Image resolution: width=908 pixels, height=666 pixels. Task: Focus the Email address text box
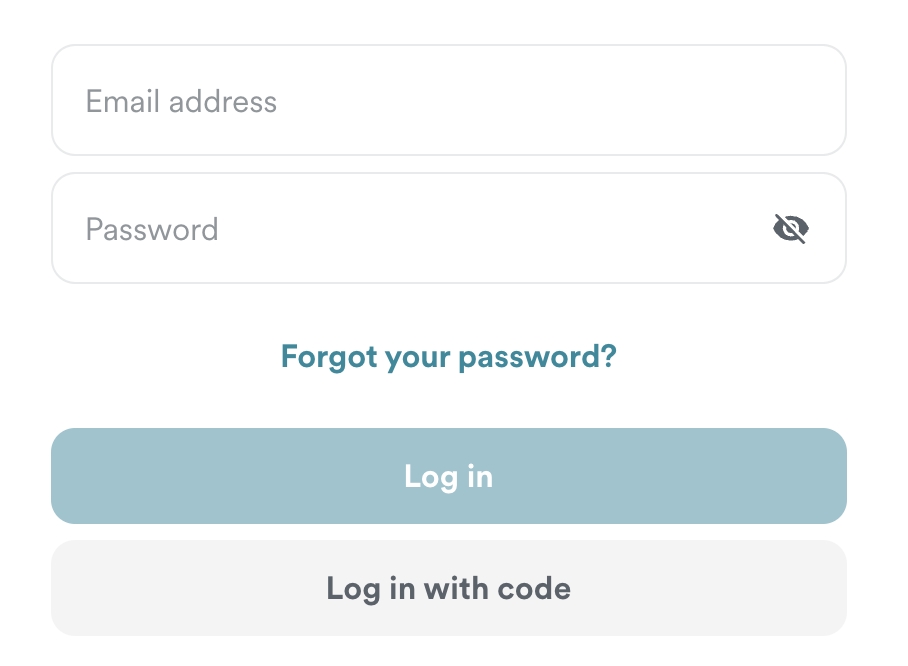click(x=448, y=101)
